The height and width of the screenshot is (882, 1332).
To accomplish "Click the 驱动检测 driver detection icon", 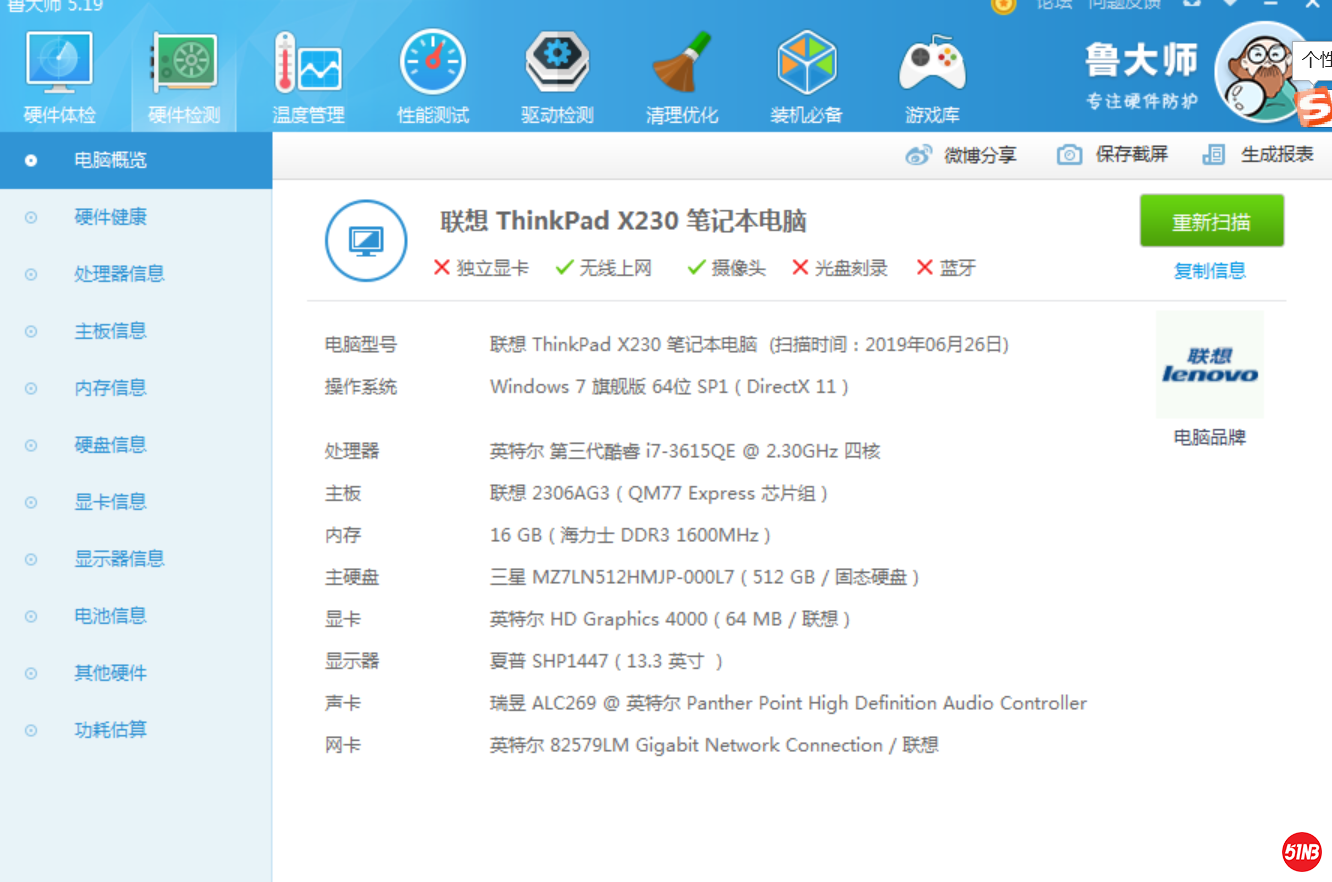I will tap(557, 65).
